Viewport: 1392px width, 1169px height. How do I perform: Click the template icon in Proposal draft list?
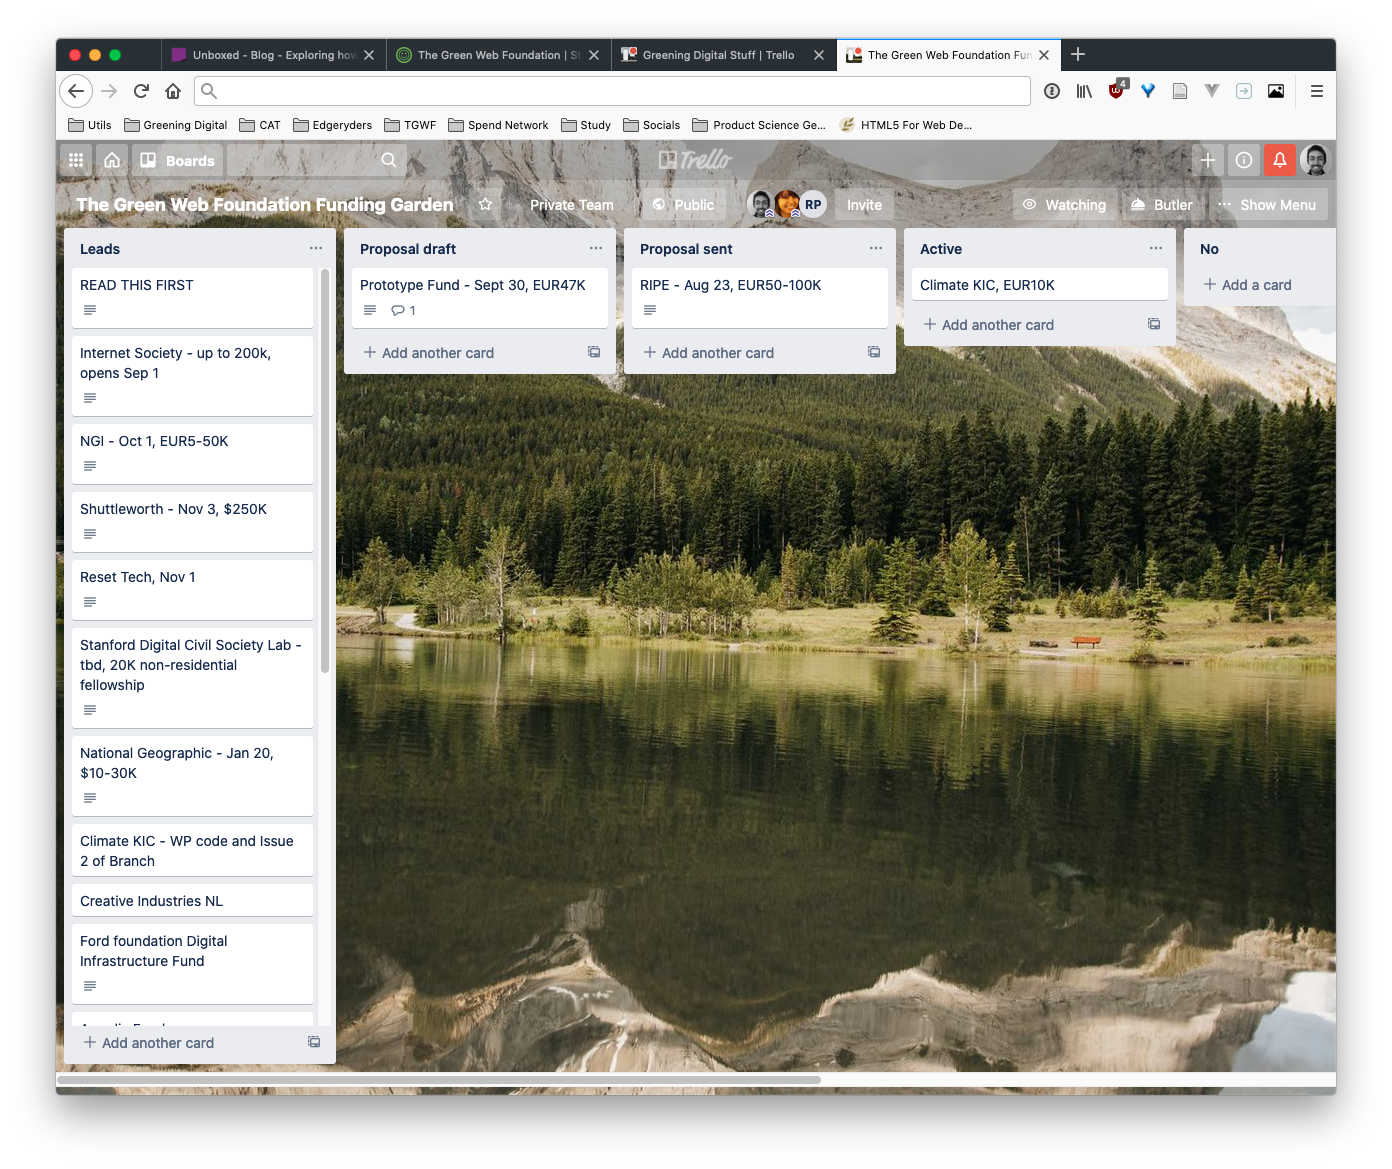(594, 352)
